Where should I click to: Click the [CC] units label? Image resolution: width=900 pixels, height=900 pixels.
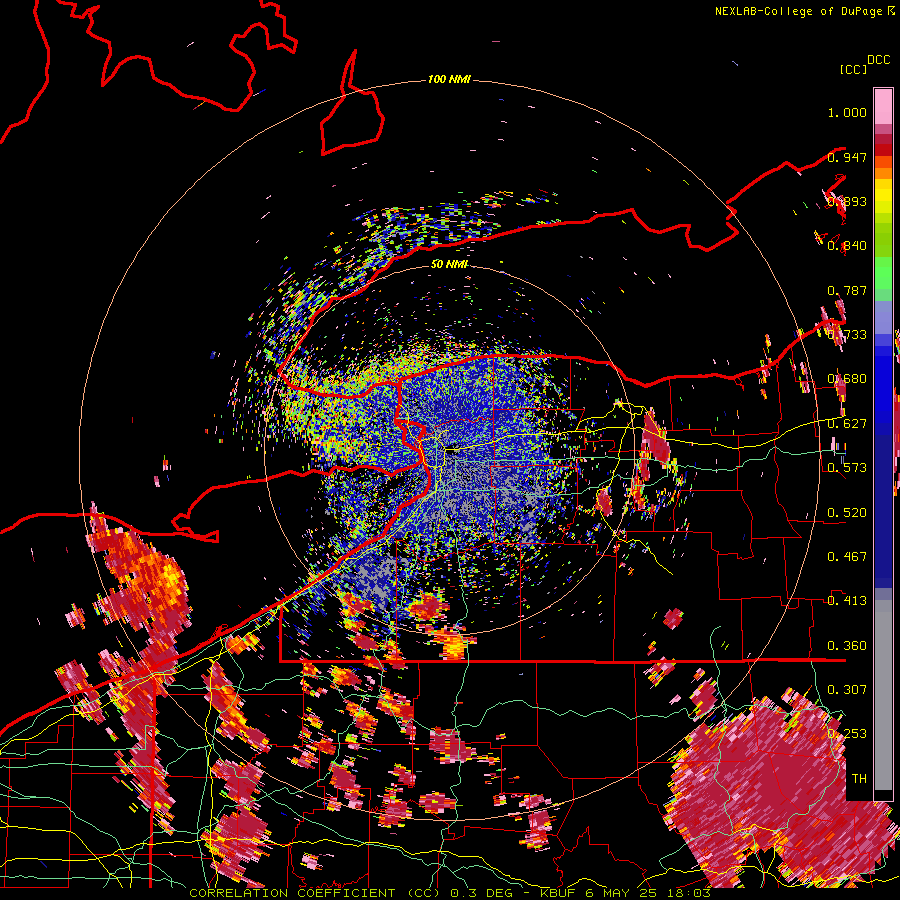[x=854, y=69]
